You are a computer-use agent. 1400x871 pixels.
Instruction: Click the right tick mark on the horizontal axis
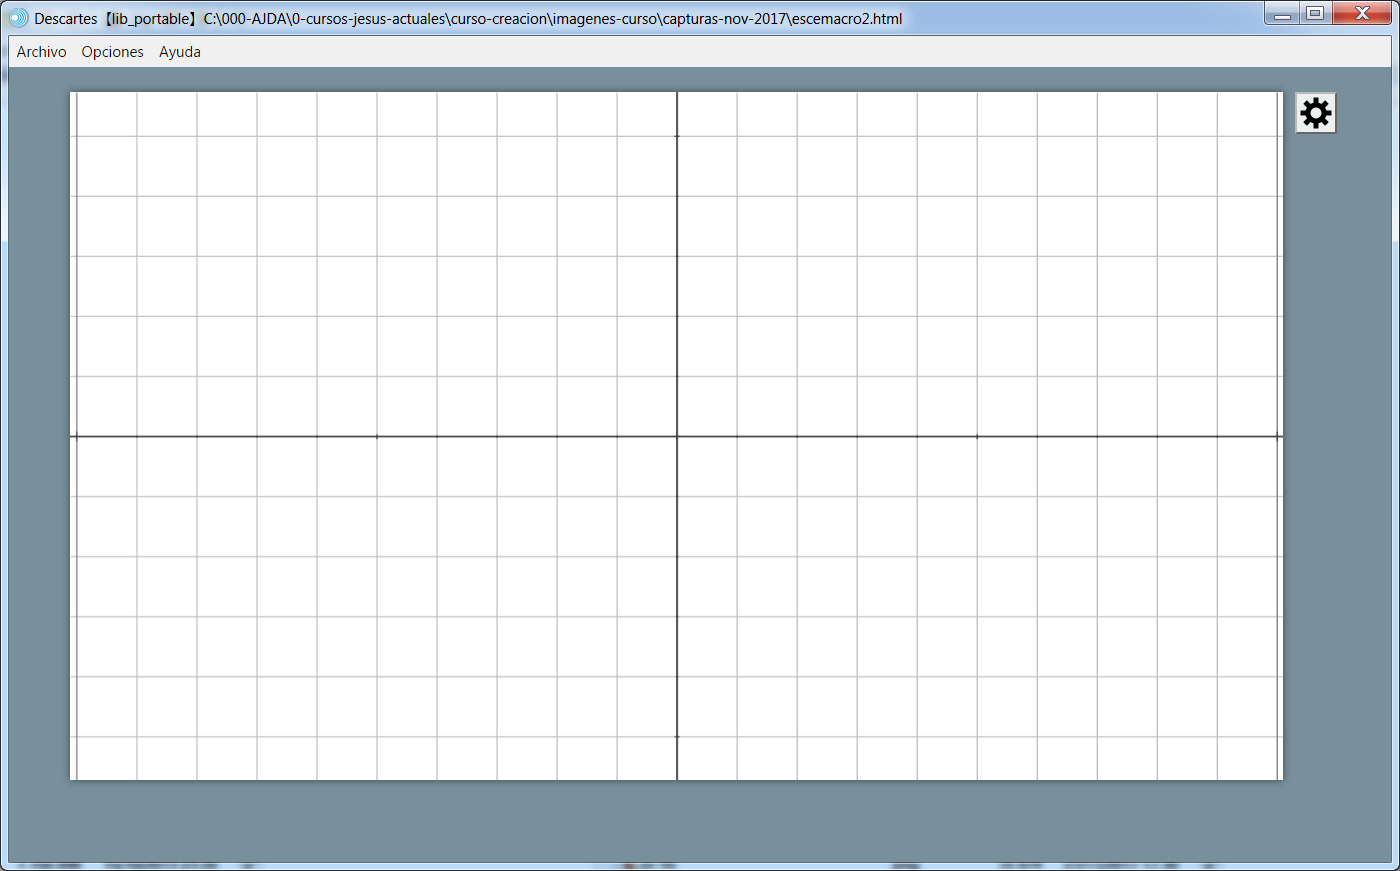pos(977,436)
